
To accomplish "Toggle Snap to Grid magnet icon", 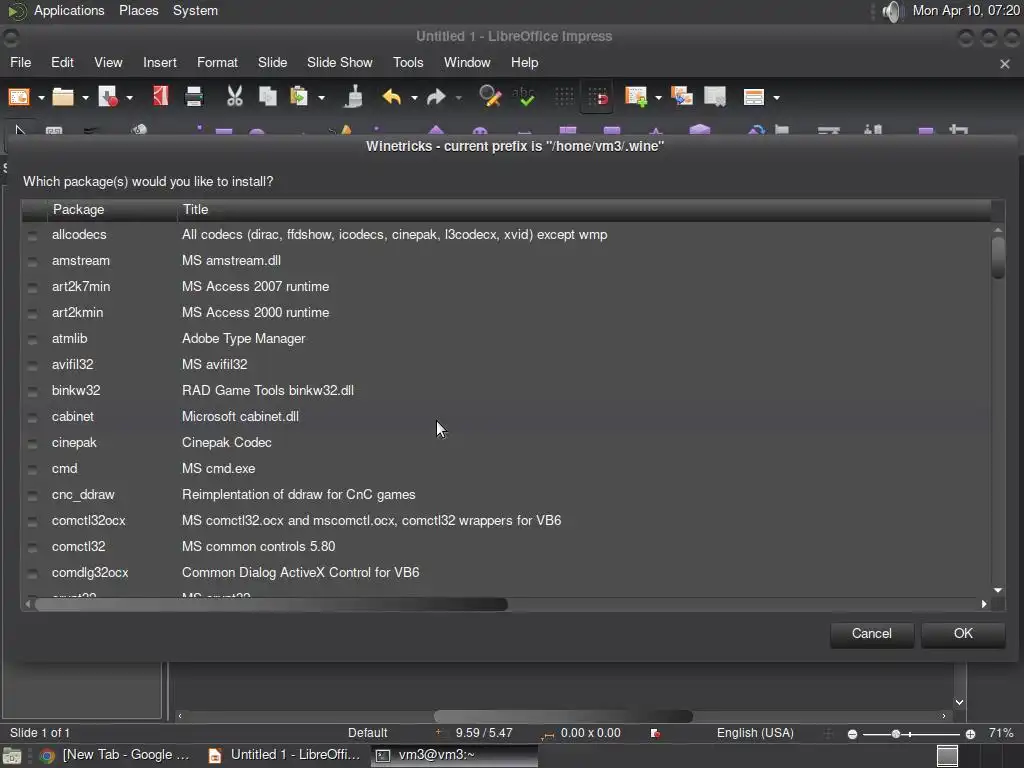I will pyautogui.click(x=598, y=97).
